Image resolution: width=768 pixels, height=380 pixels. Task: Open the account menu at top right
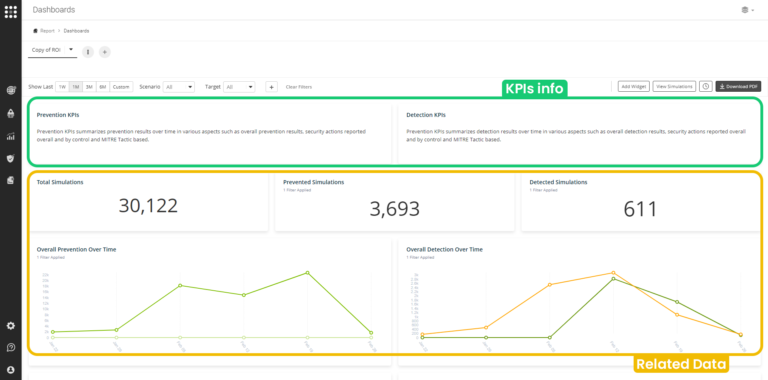748,10
